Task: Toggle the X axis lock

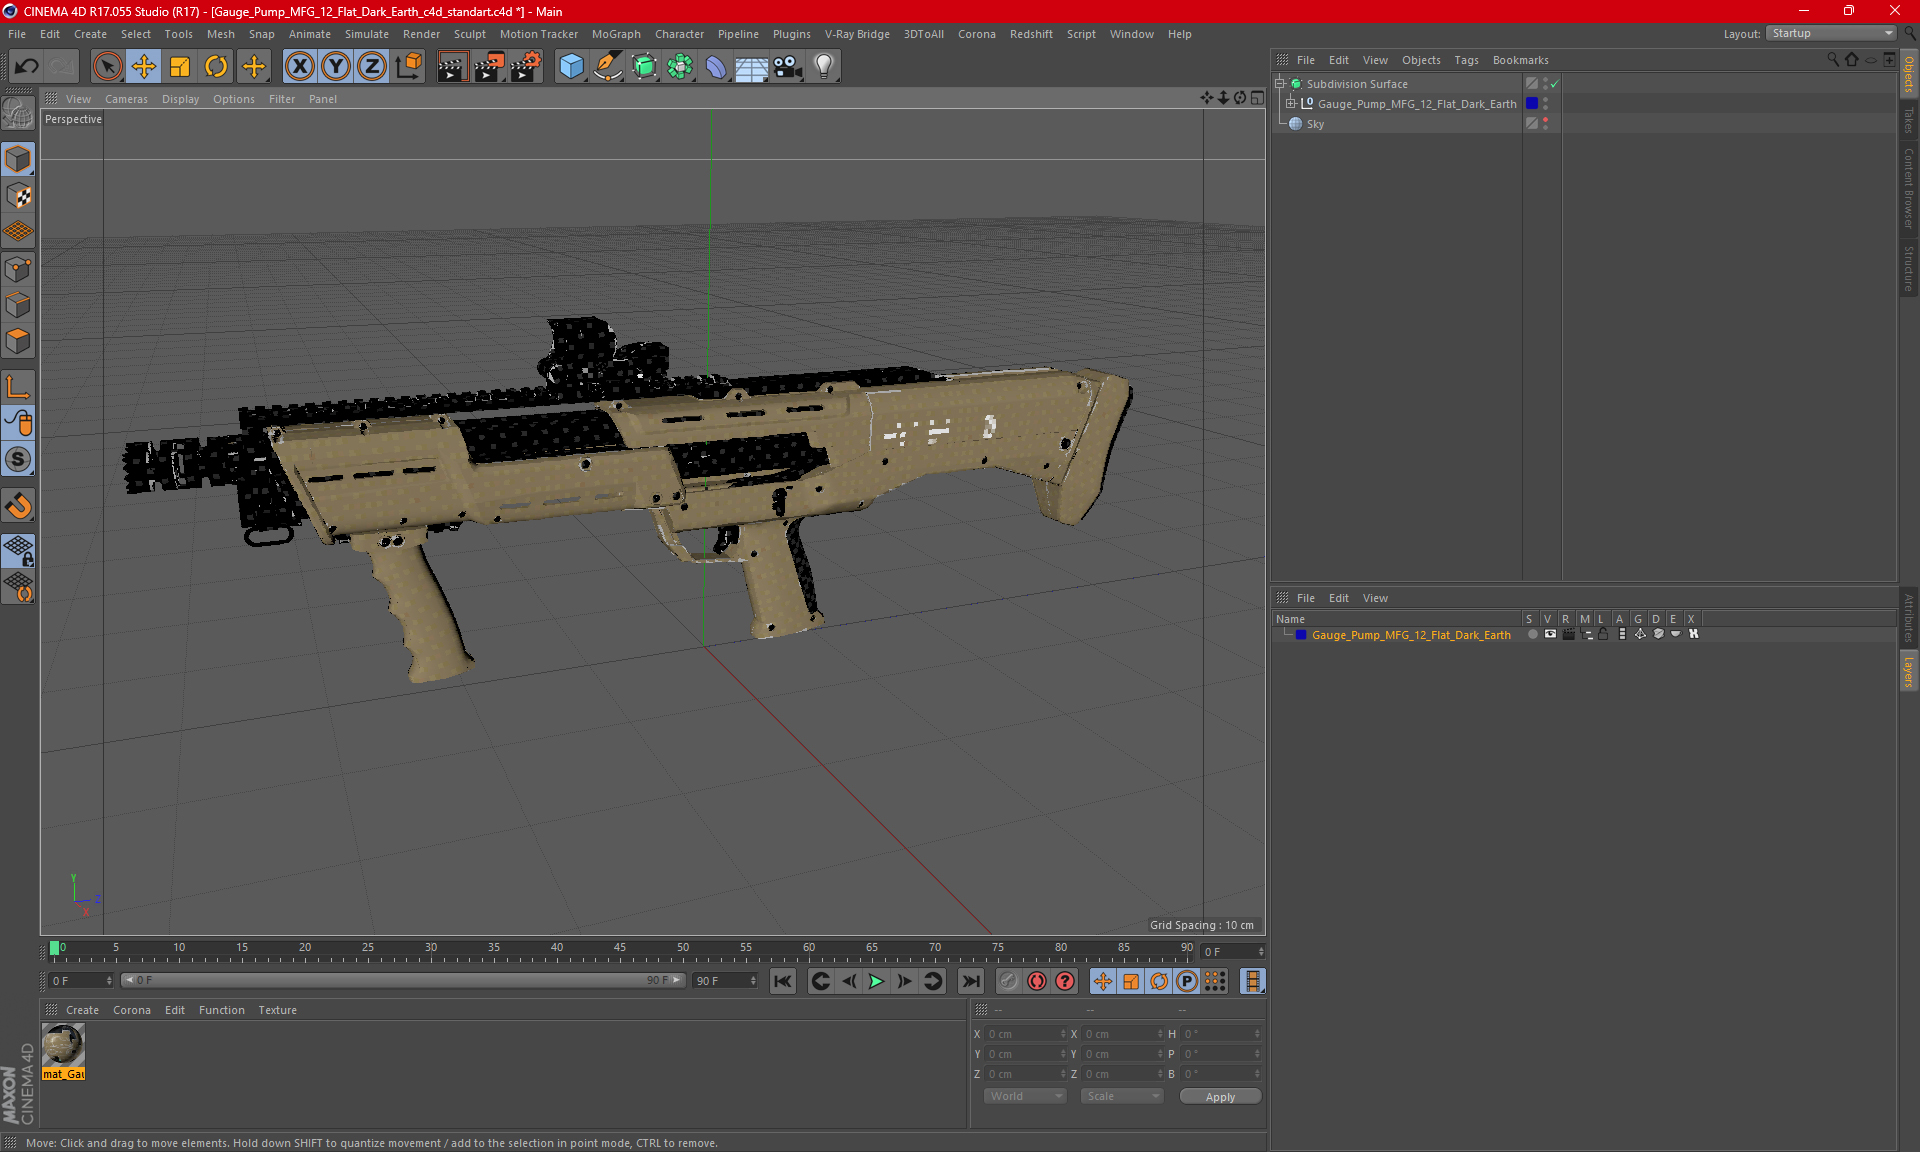Action: click(299, 67)
